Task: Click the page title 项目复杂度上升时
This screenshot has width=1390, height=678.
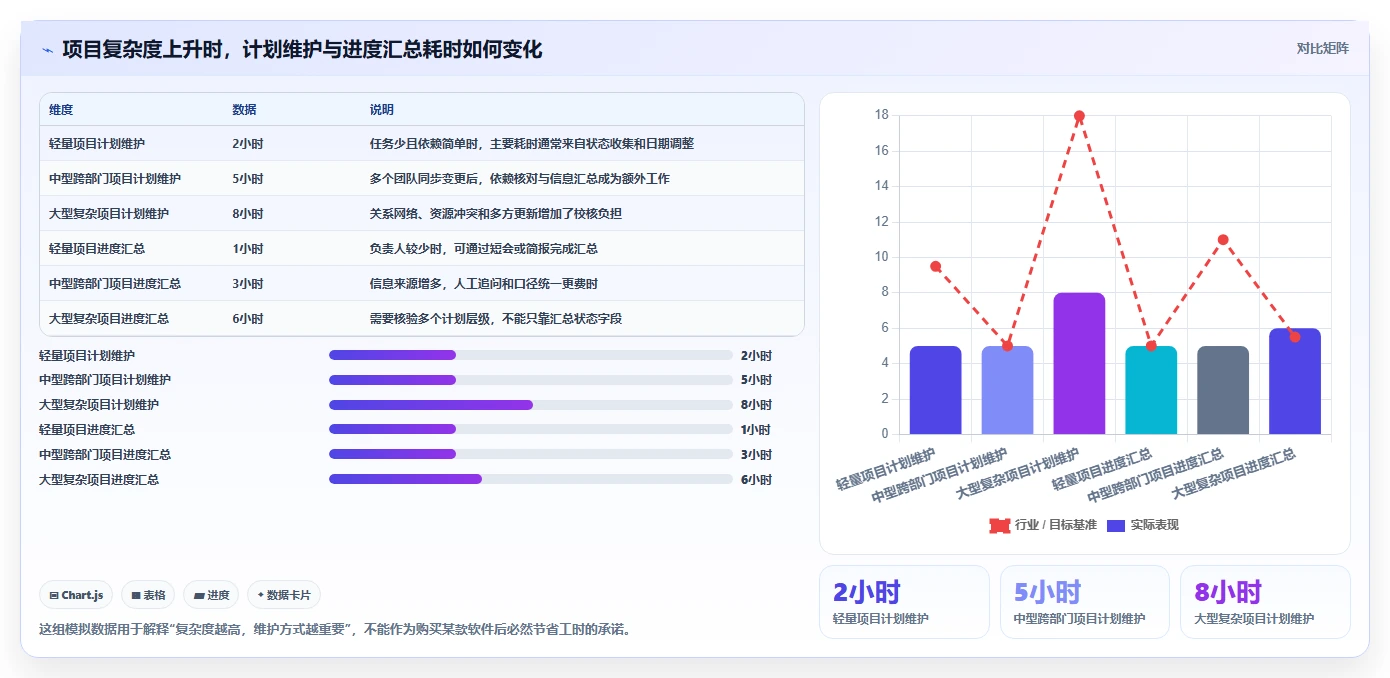Action: 302,49
